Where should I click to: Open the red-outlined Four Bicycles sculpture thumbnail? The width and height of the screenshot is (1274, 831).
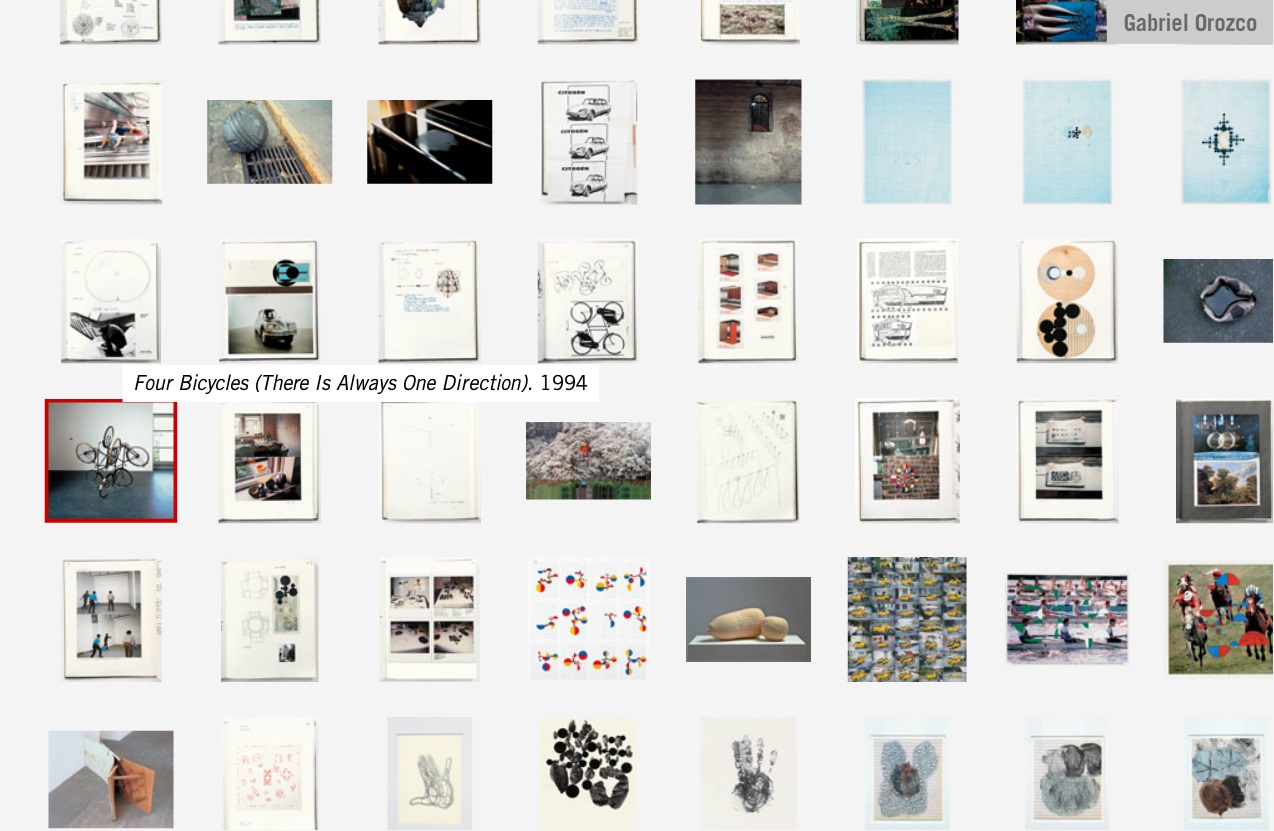111,461
